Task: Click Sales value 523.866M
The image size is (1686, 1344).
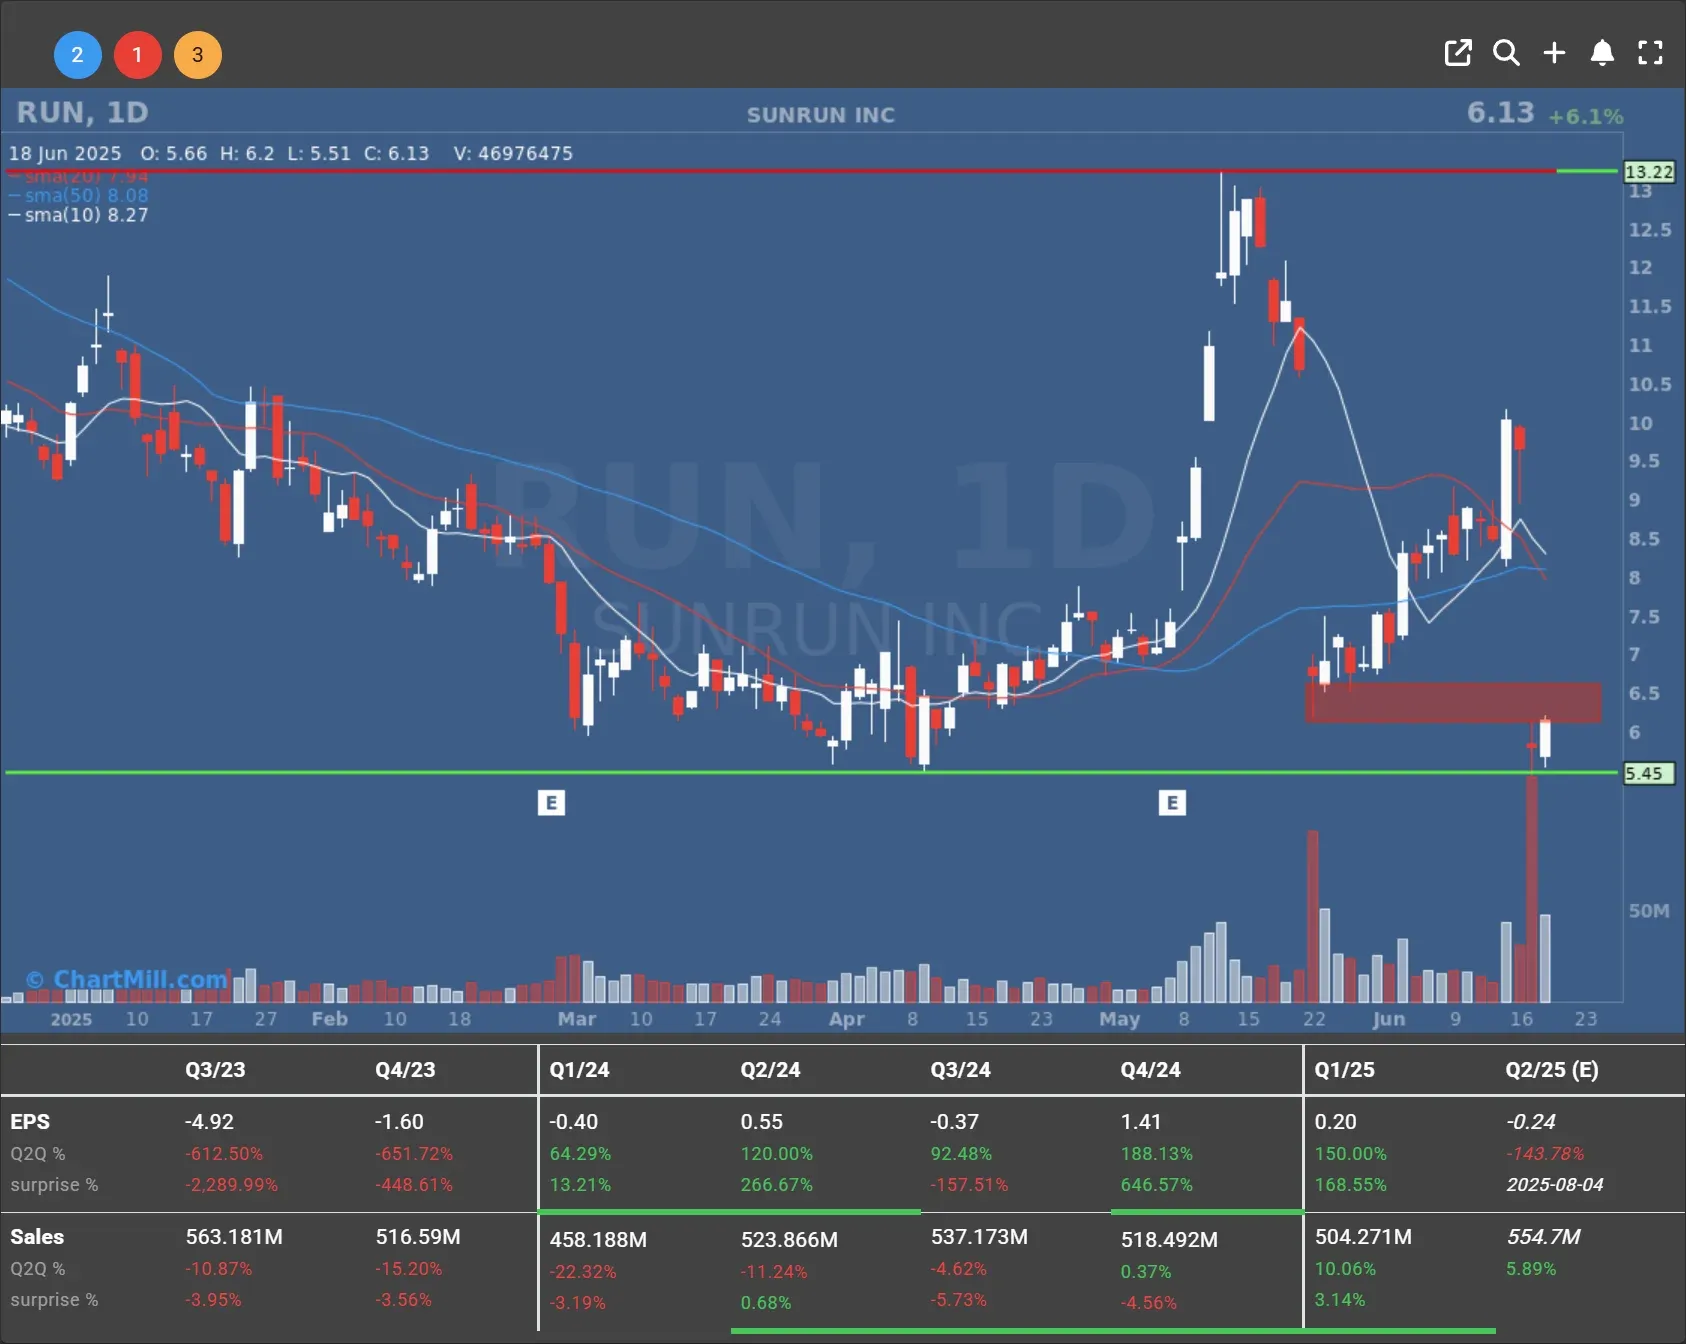Action: coord(789,1240)
